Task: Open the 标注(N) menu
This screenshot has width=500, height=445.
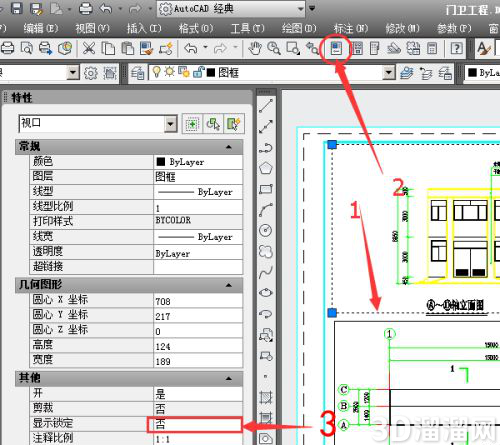Action: point(351,29)
